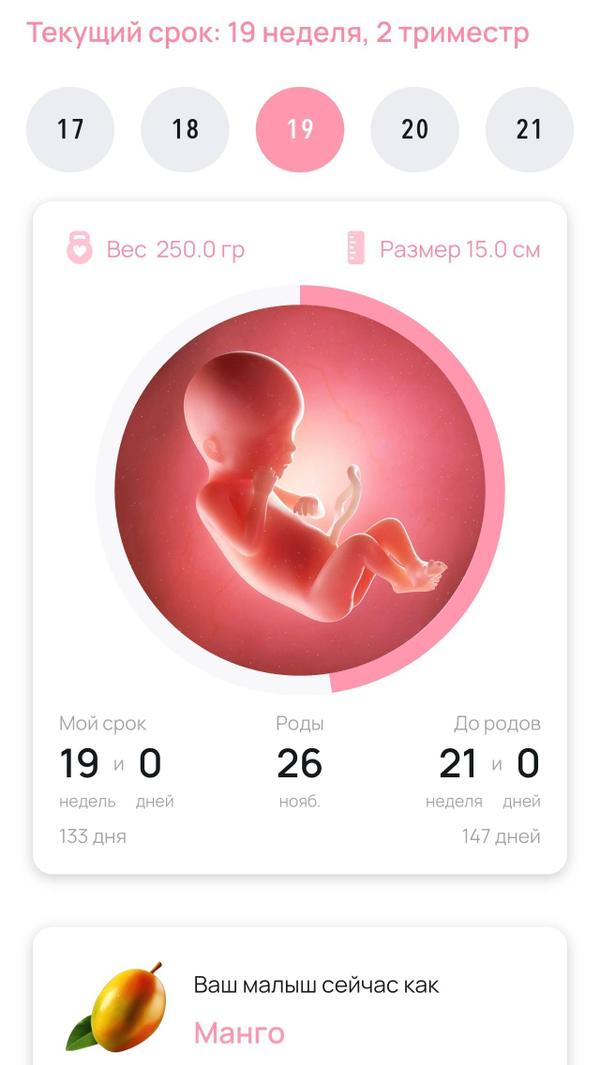
Task: Select week 17 circle
Action: coord(70,129)
